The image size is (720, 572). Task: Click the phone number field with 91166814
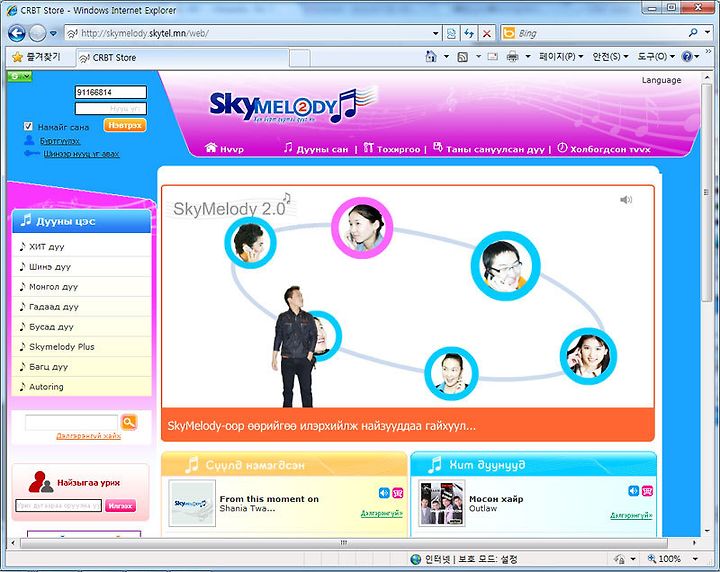coord(111,92)
